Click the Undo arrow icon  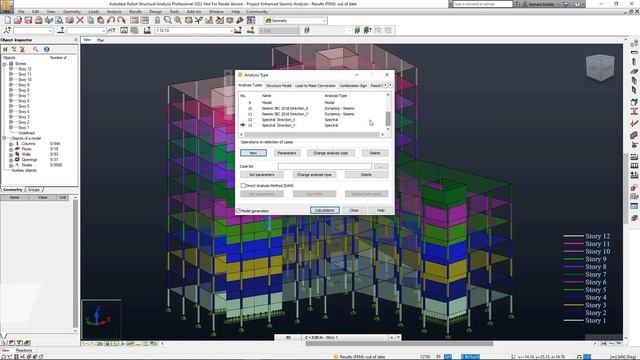[x=111, y=20]
